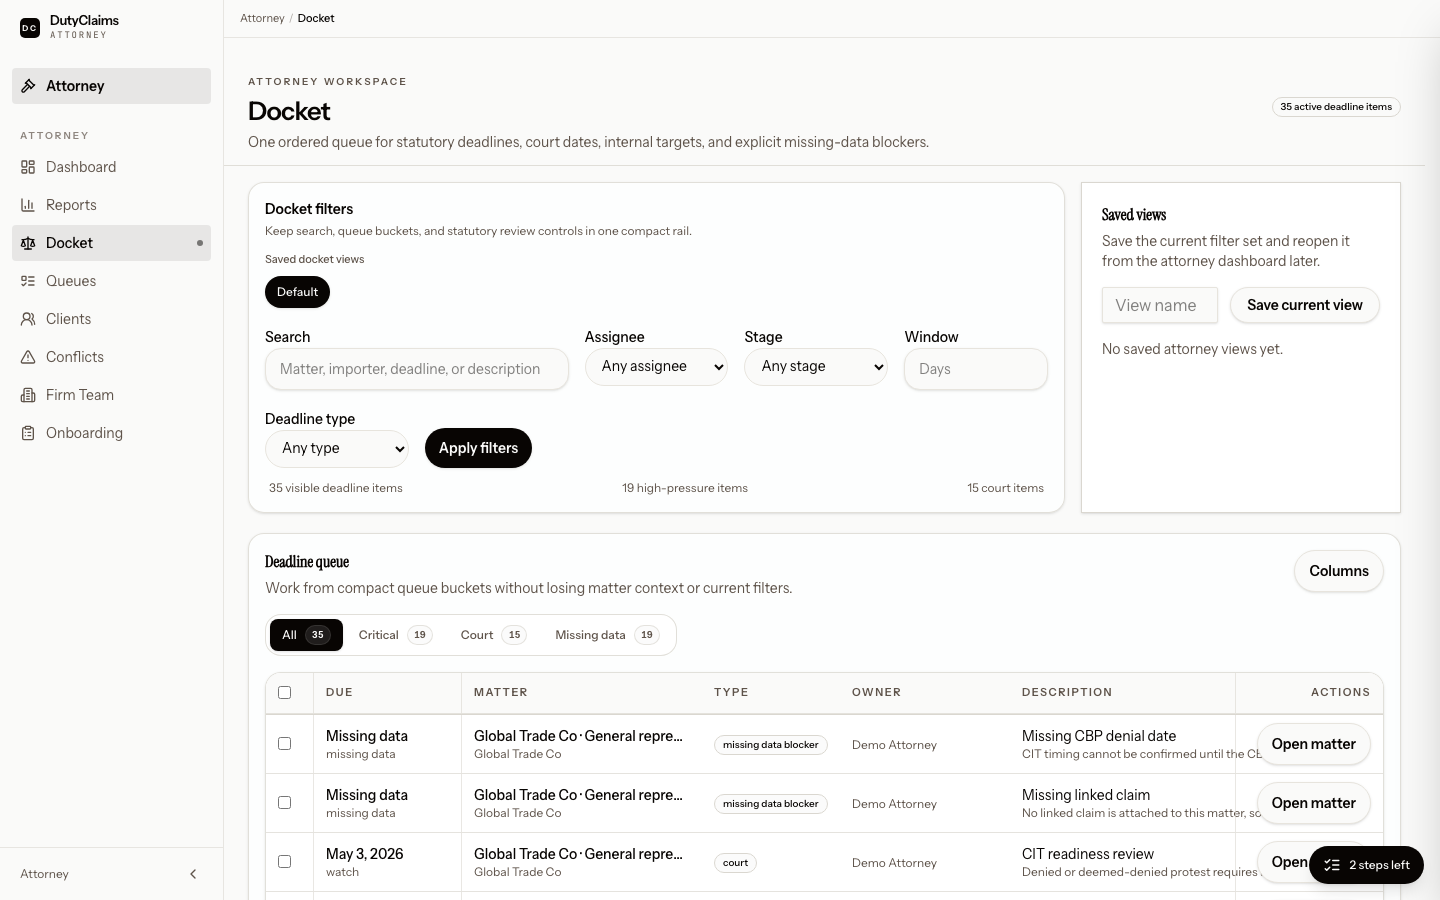Open Reports in the sidebar
The image size is (1440, 900).
click(111, 205)
